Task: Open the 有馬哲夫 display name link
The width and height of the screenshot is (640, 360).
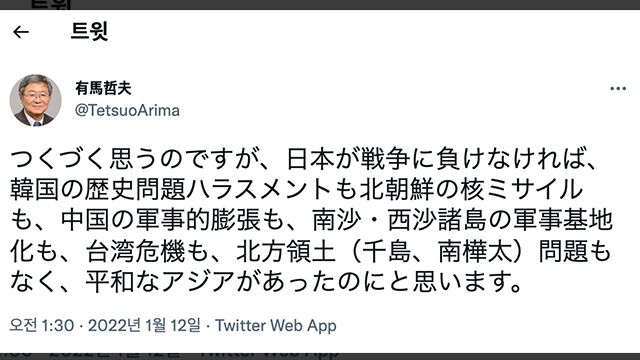Action: (103, 88)
